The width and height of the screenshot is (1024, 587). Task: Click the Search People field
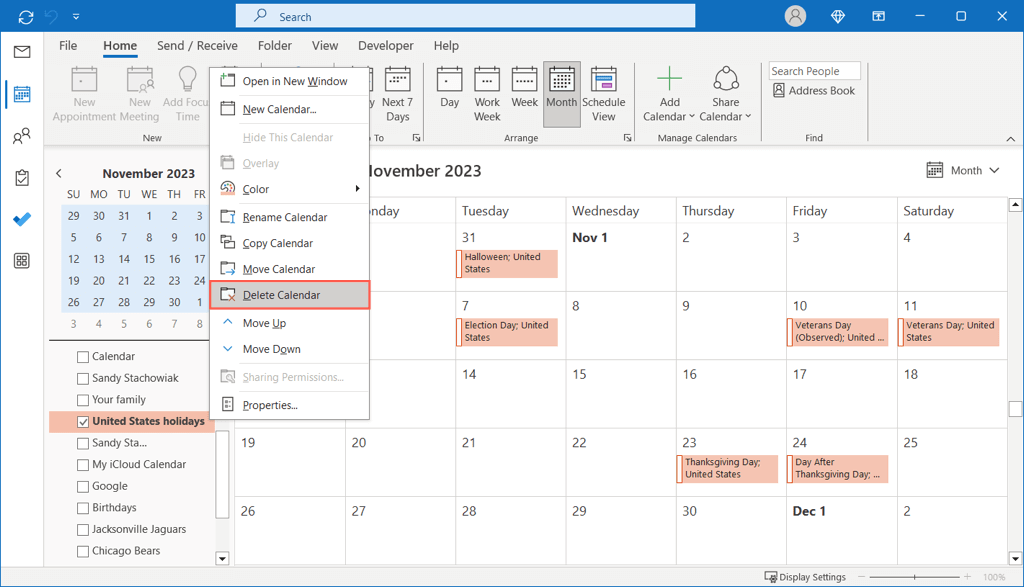(814, 71)
